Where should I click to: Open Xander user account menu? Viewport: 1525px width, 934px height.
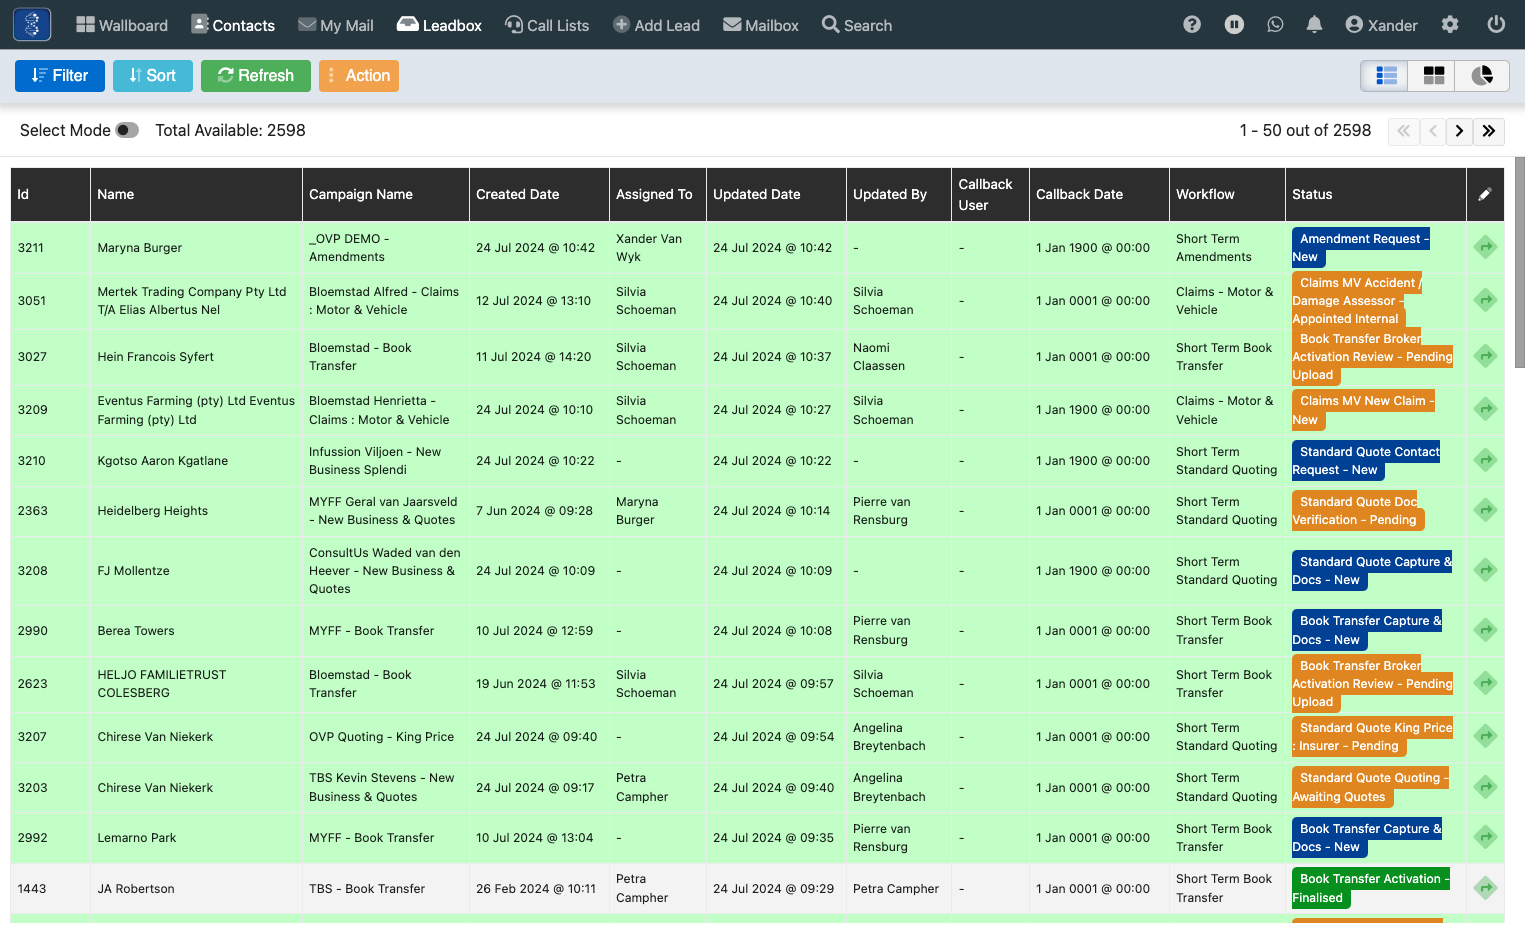coord(1381,25)
